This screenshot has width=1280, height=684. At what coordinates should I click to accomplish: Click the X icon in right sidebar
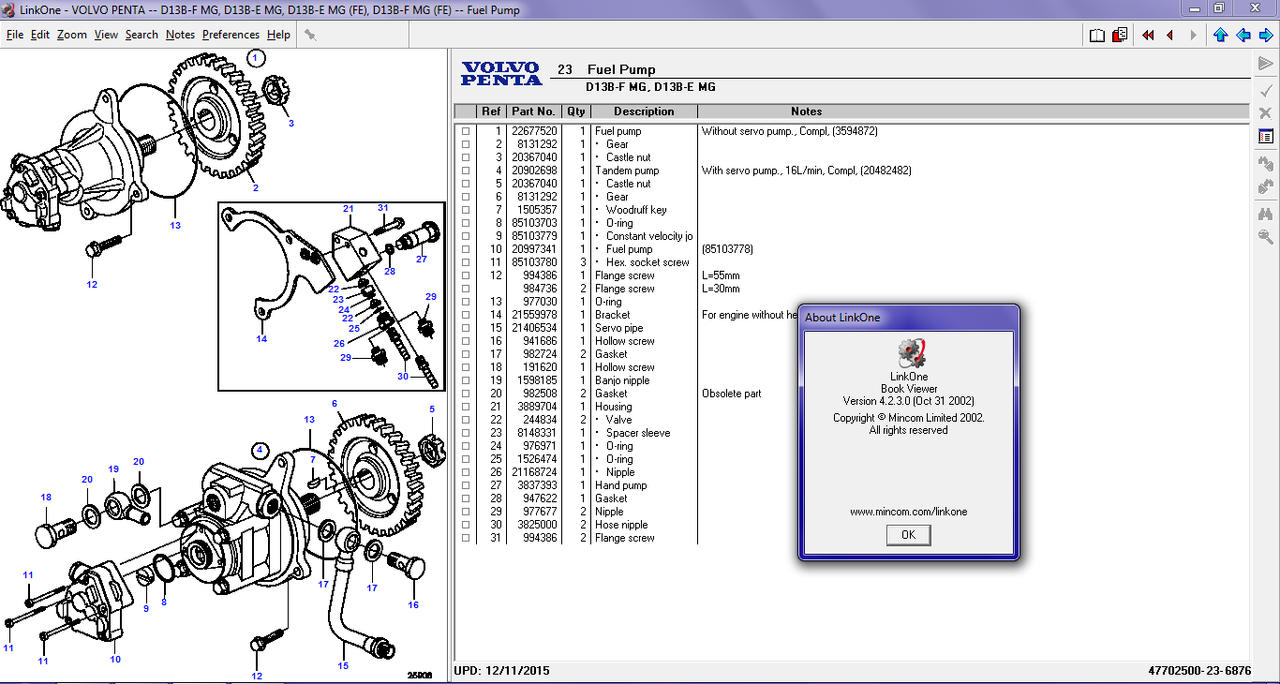[x=1265, y=113]
